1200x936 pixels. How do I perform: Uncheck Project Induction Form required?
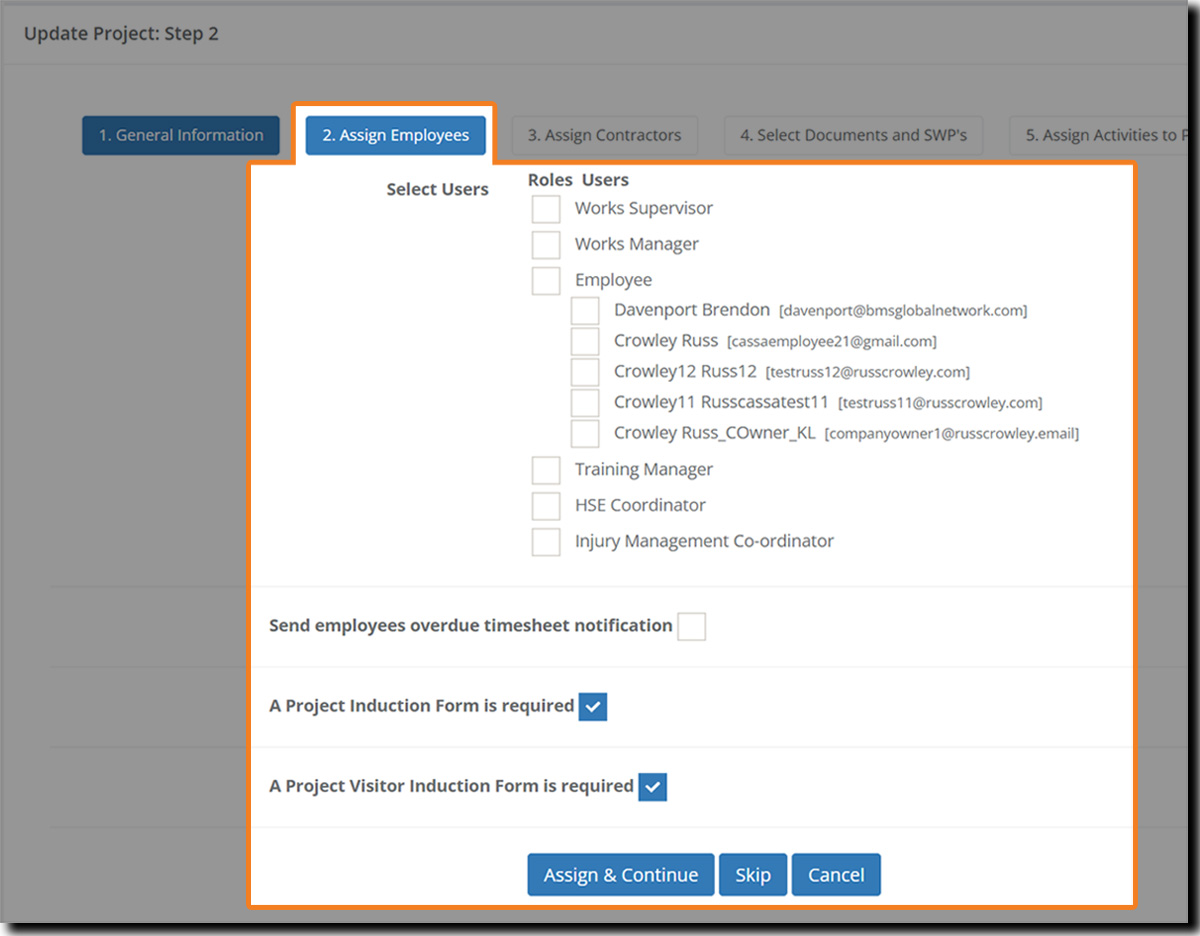click(x=593, y=707)
